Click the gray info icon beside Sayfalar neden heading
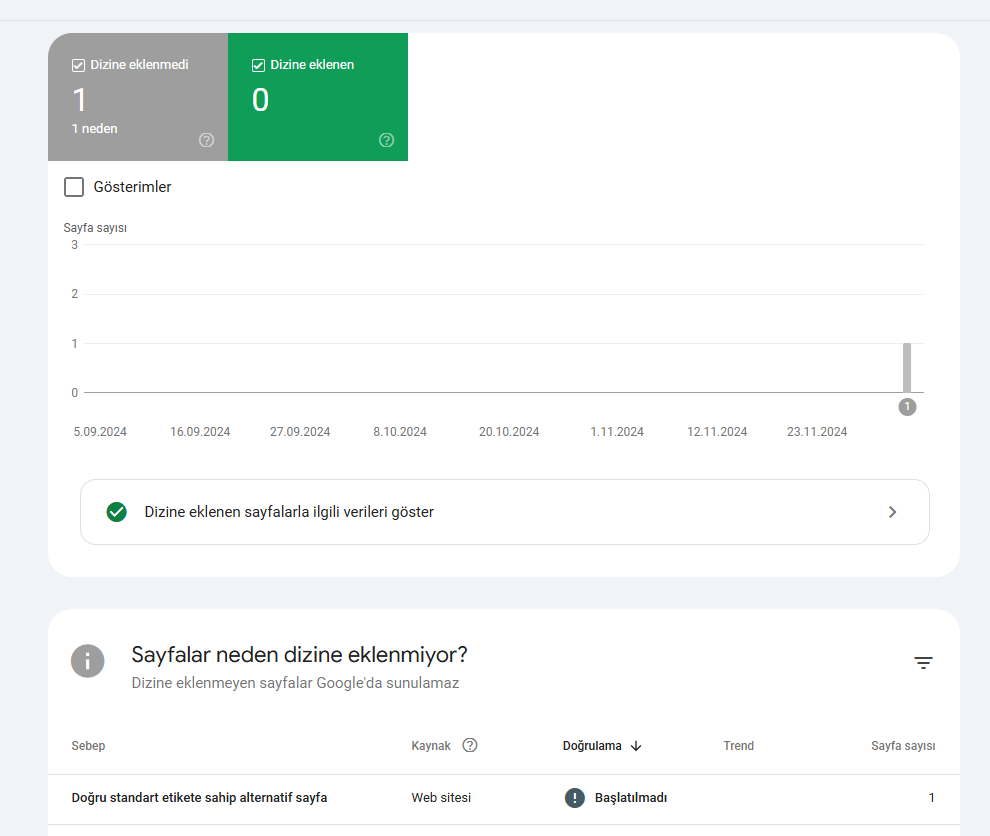 [87, 661]
